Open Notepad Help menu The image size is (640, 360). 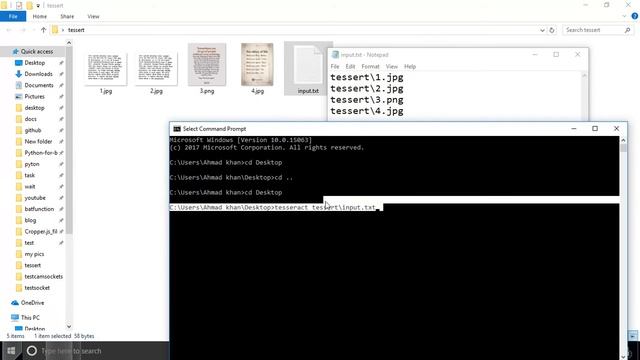[x=410, y=67]
